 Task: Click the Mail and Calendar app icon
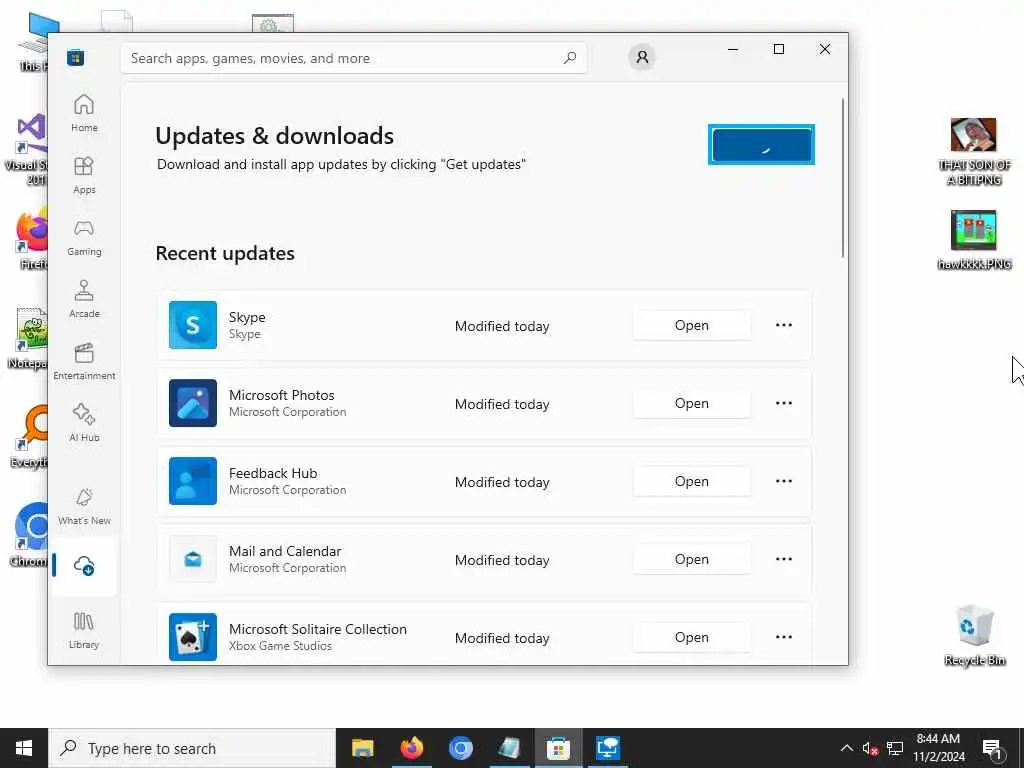coord(193,559)
